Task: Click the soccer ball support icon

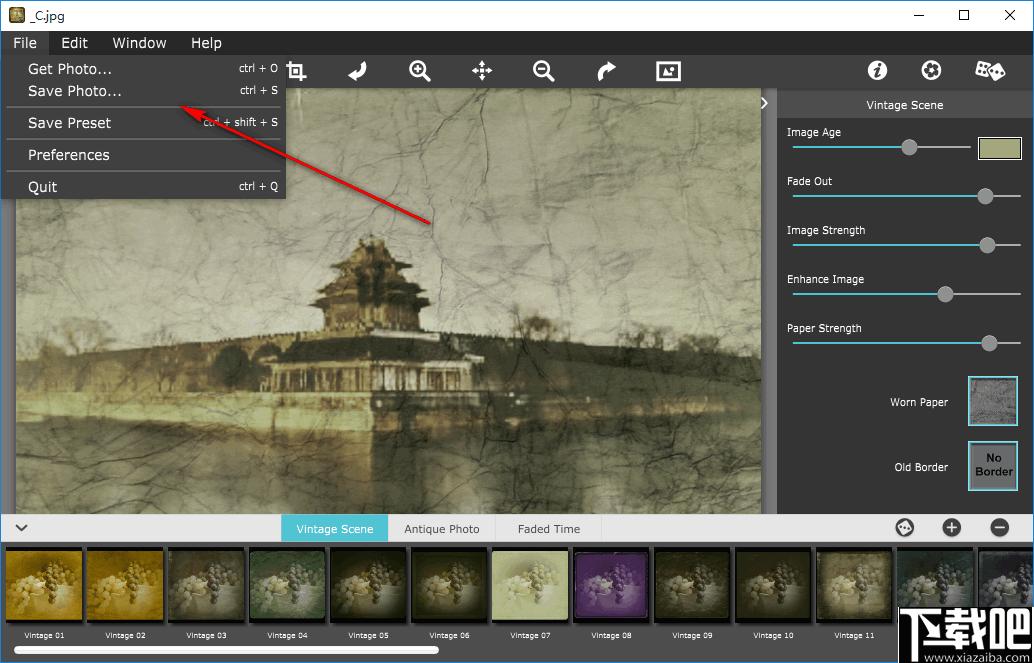Action: click(931, 71)
